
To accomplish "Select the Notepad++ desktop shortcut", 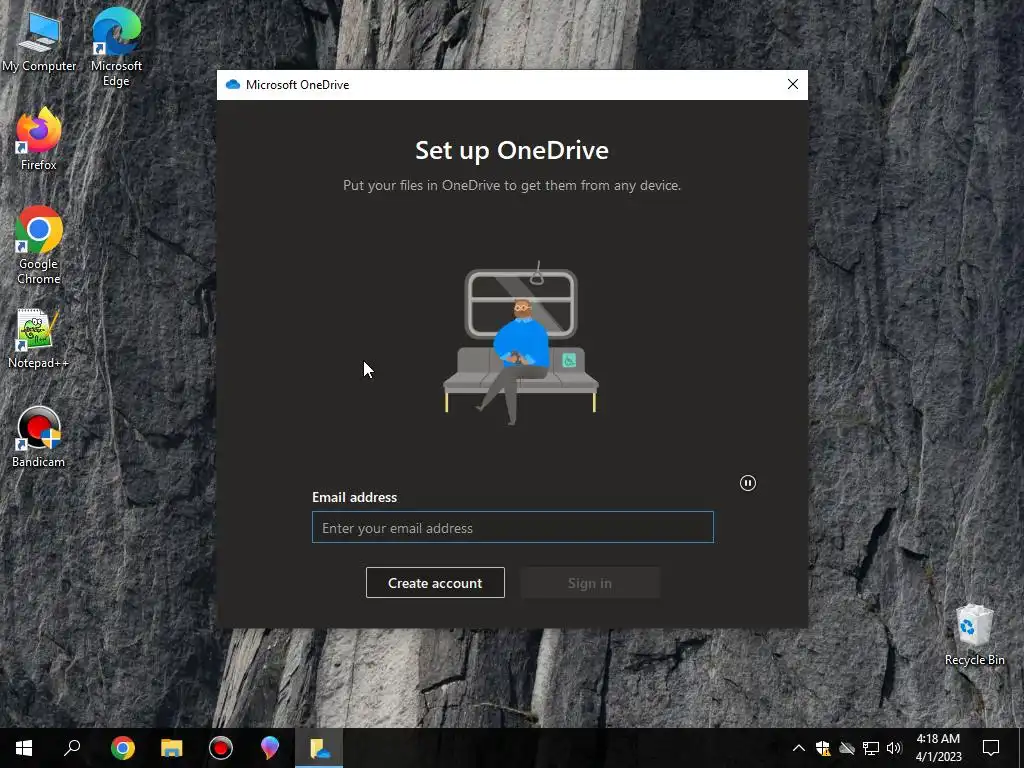I will click(x=39, y=339).
